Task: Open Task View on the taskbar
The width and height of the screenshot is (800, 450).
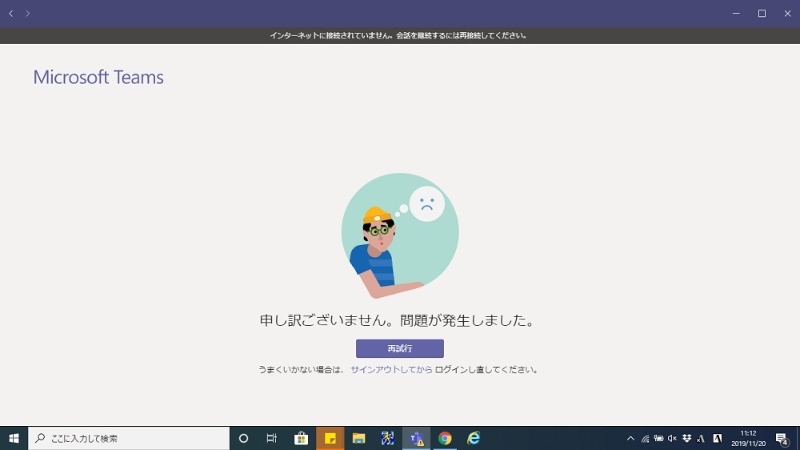Action: click(272, 438)
